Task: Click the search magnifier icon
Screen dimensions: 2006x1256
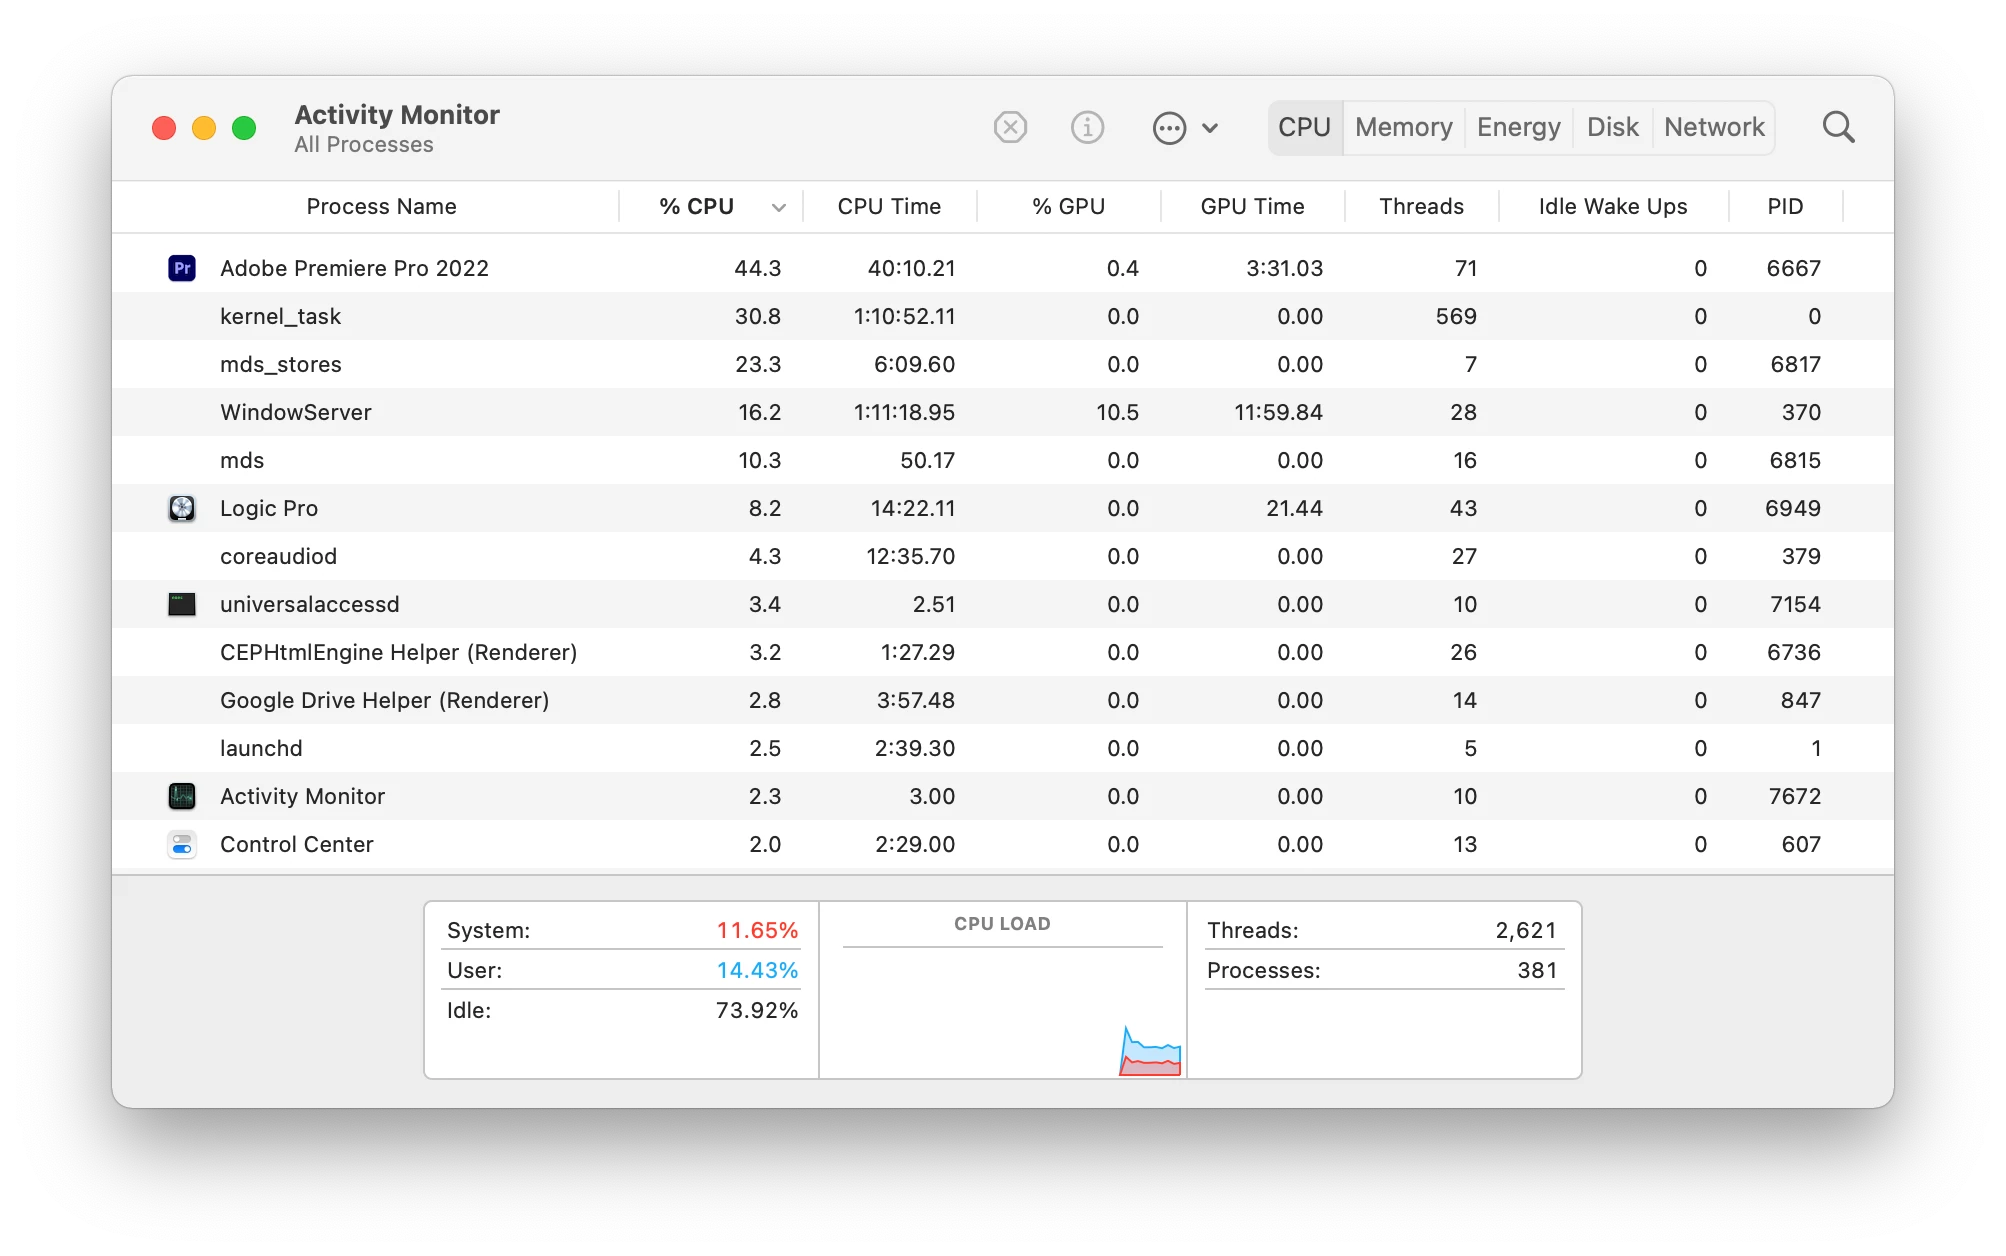Action: click(x=1837, y=128)
